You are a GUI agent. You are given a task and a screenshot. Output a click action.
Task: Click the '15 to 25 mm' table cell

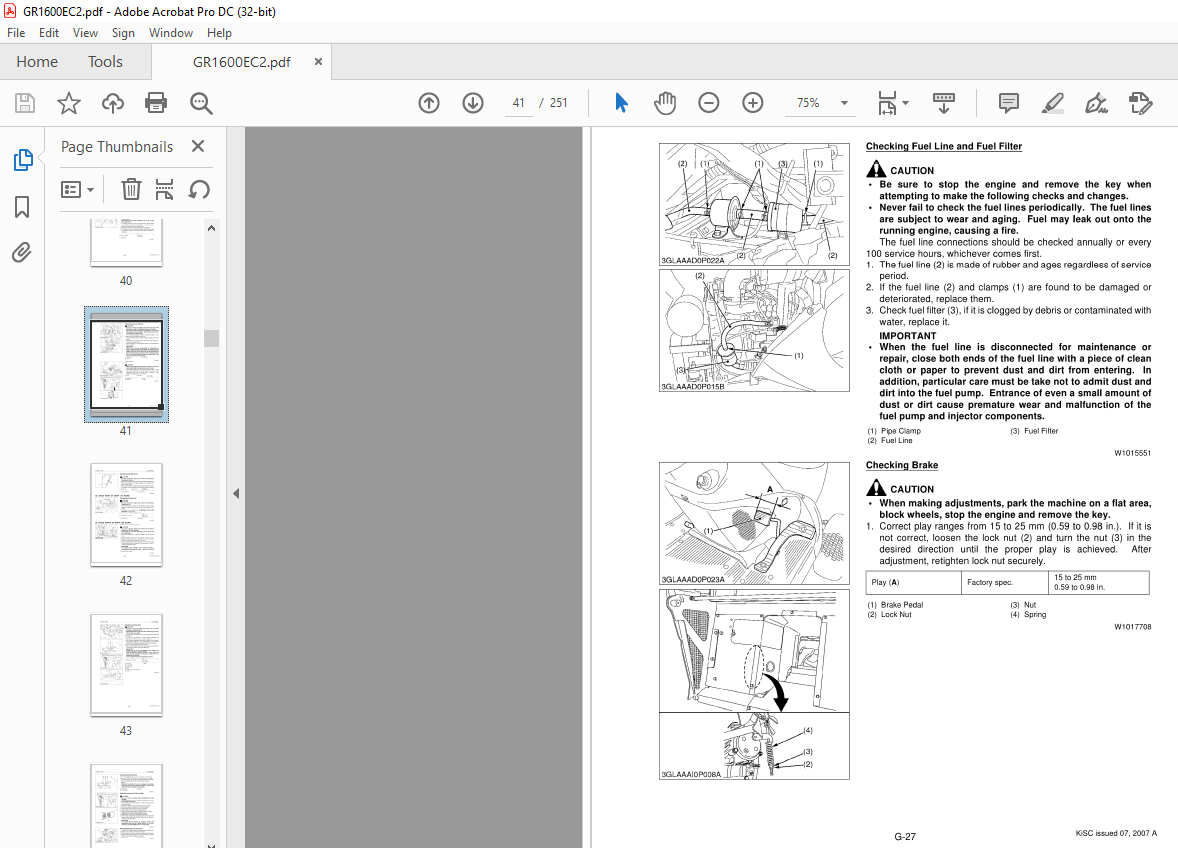[x=1098, y=582]
